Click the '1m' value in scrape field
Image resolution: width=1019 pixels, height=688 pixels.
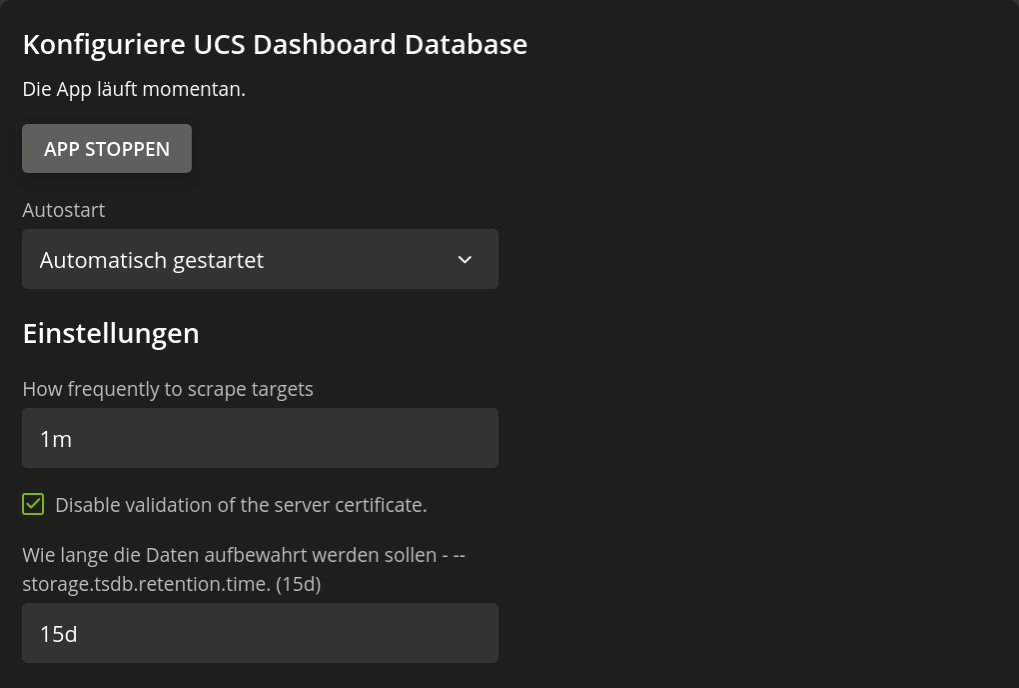coord(56,439)
